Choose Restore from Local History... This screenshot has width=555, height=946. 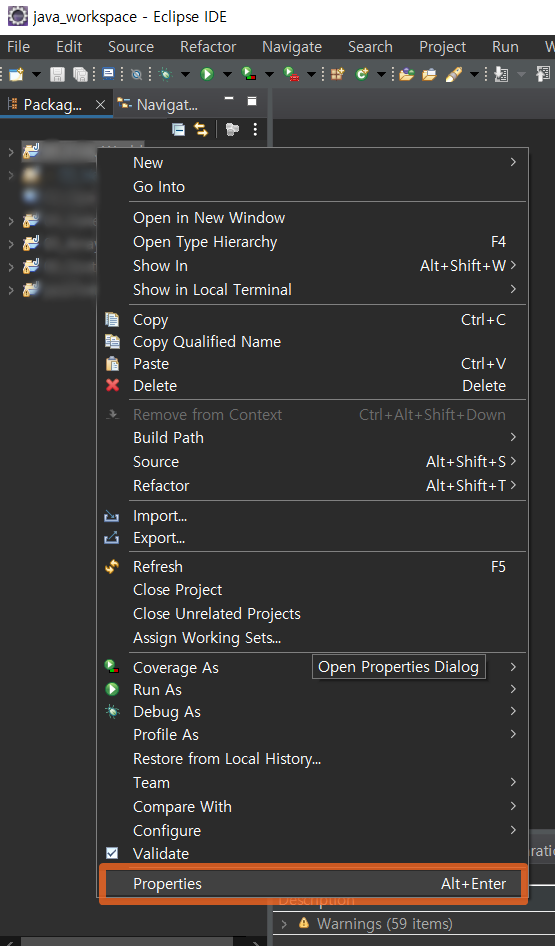coord(313,758)
